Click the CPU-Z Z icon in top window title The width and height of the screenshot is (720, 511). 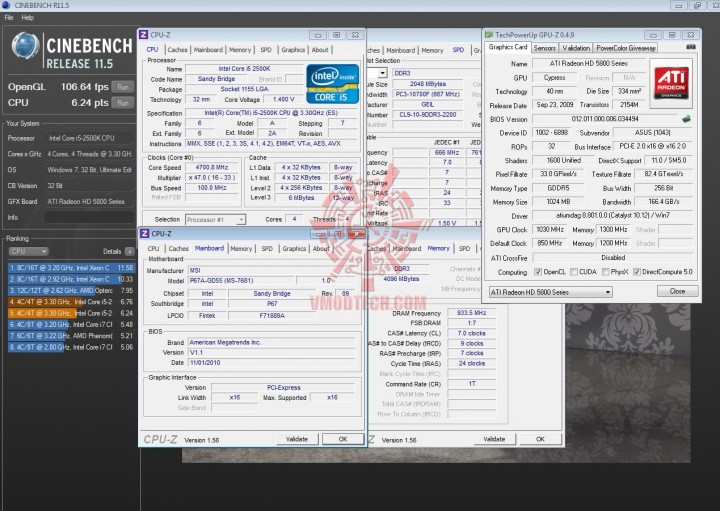tap(144, 35)
